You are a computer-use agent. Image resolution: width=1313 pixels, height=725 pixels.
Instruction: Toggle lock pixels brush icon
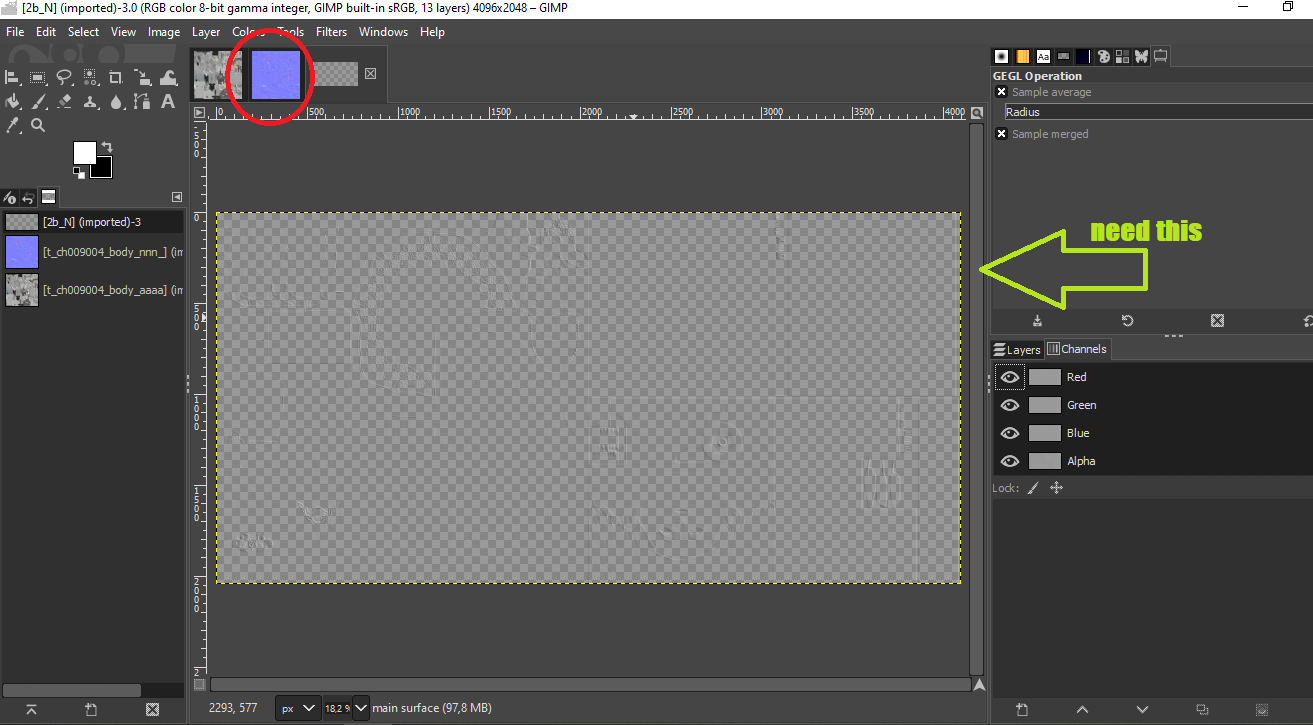[x=1033, y=488]
